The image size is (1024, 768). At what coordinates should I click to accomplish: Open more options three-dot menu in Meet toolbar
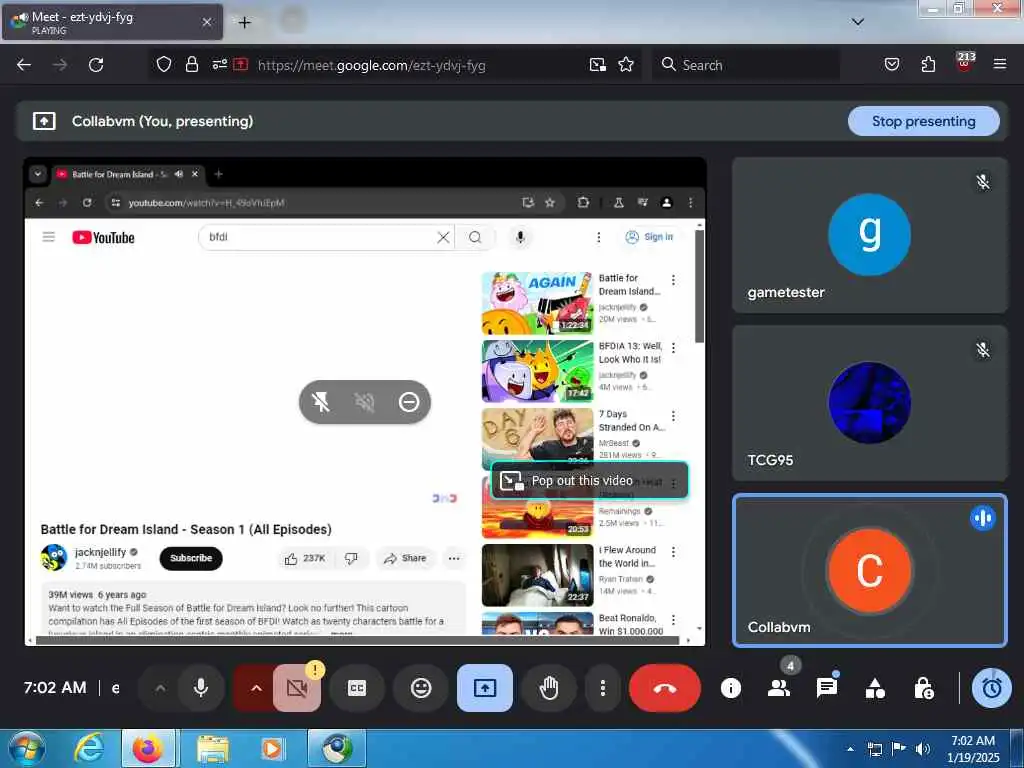(x=602, y=688)
